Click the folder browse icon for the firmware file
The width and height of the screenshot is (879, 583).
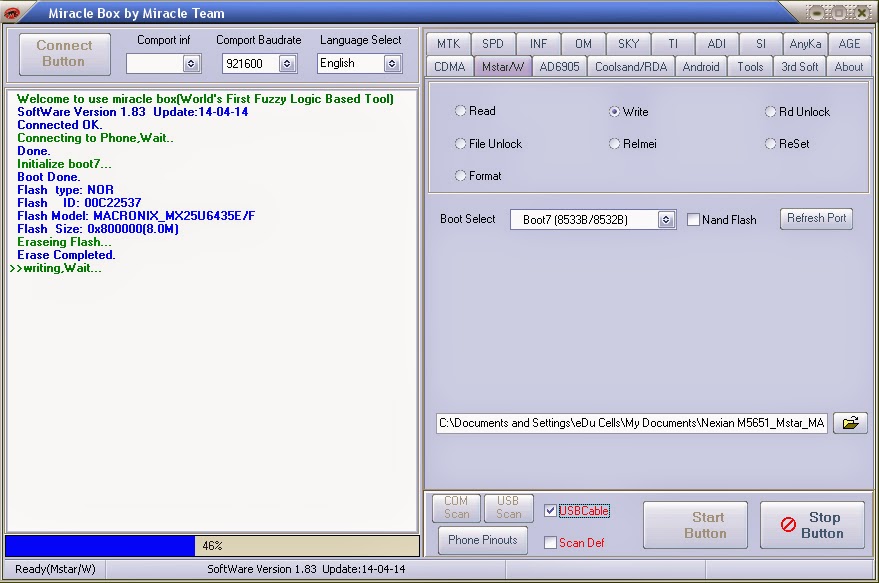tap(850, 423)
